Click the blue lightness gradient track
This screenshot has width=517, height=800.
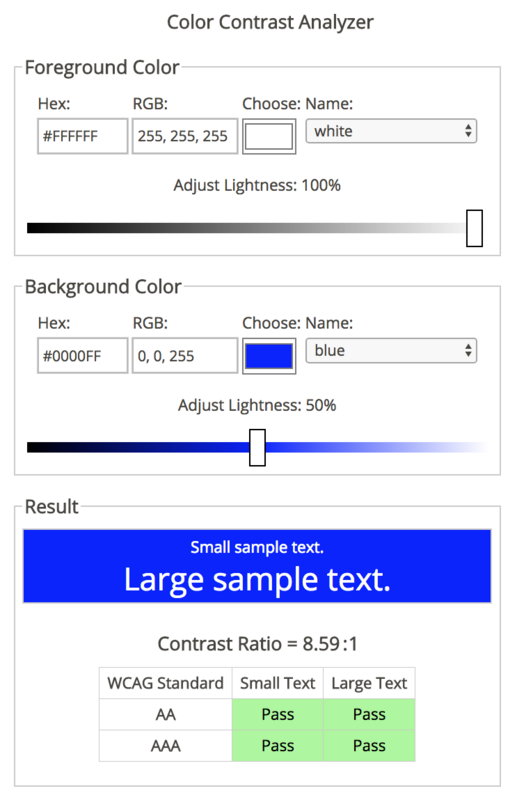tap(257, 447)
